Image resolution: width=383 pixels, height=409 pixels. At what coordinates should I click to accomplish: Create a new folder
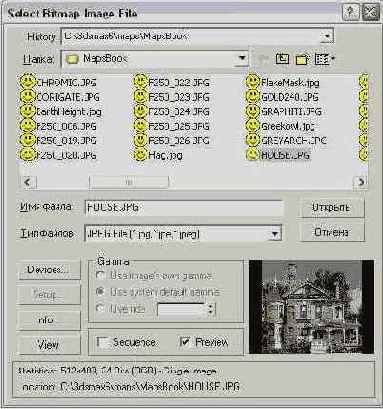pos(302,59)
